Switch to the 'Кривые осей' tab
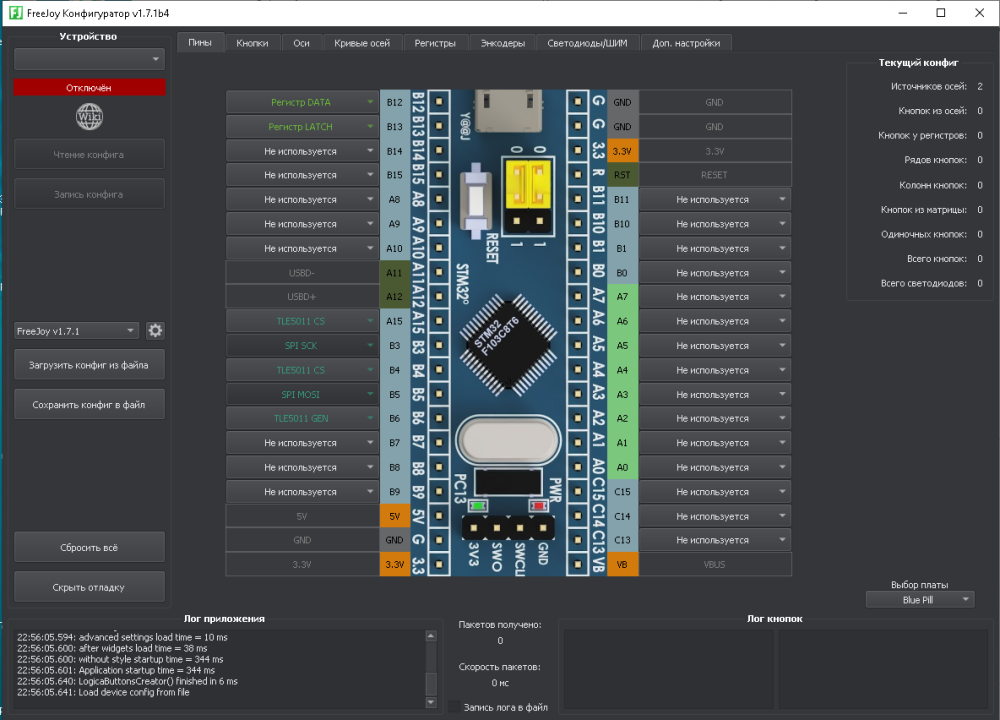Image resolution: width=1000 pixels, height=720 pixels. coord(361,43)
